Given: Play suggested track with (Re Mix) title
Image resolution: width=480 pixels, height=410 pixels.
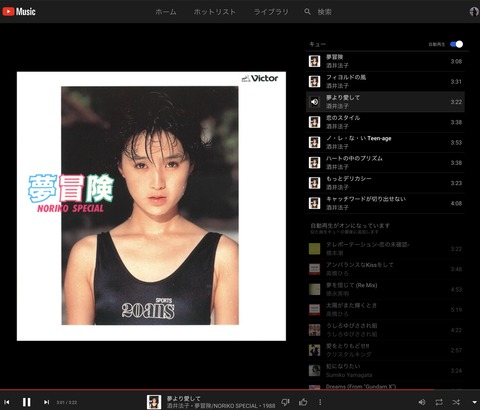Looking at the screenshot, I should (385, 289).
